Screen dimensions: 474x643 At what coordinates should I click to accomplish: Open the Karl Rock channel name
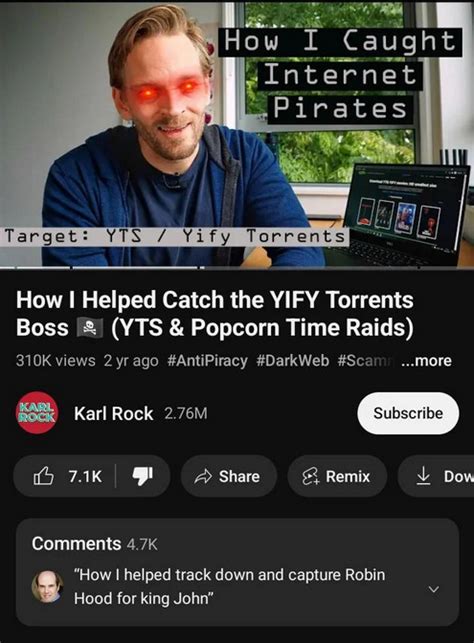tap(114, 413)
